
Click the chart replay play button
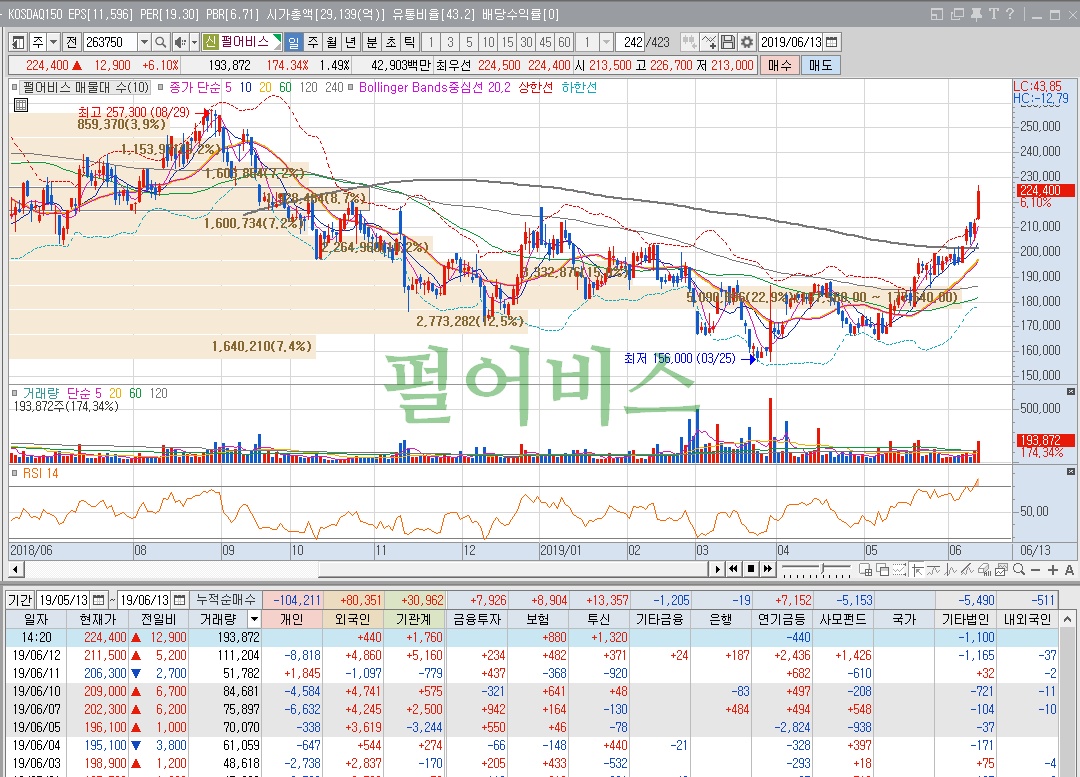click(x=717, y=569)
